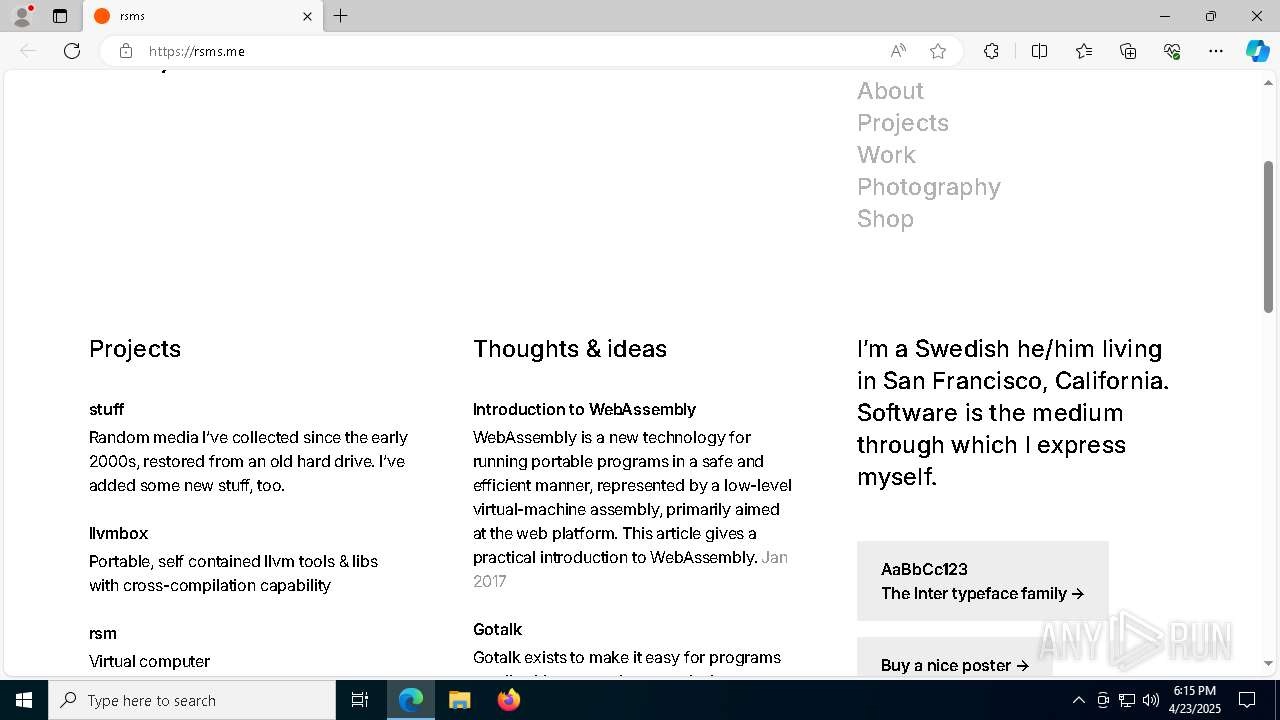Viewport: 1280px width, 720px height.
Task: Open the Photography navigation link
Action: click(x=929, y=187)
